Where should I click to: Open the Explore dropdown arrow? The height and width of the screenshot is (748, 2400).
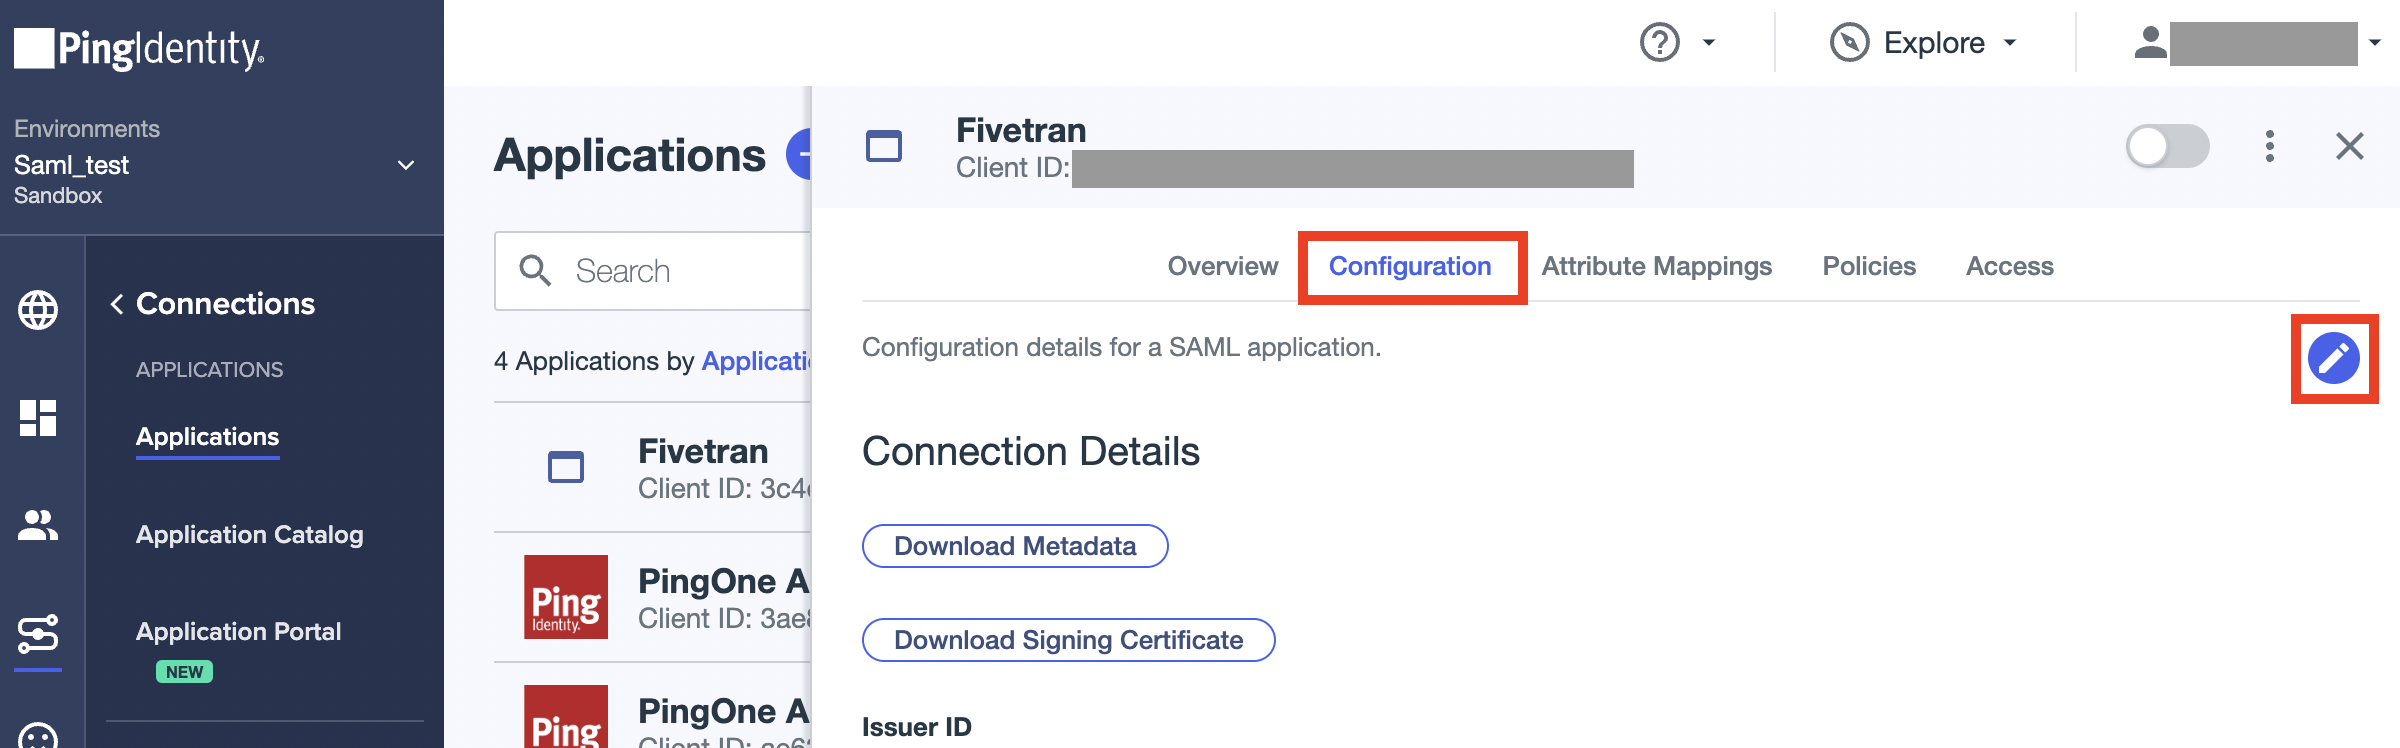point(2010,43)
